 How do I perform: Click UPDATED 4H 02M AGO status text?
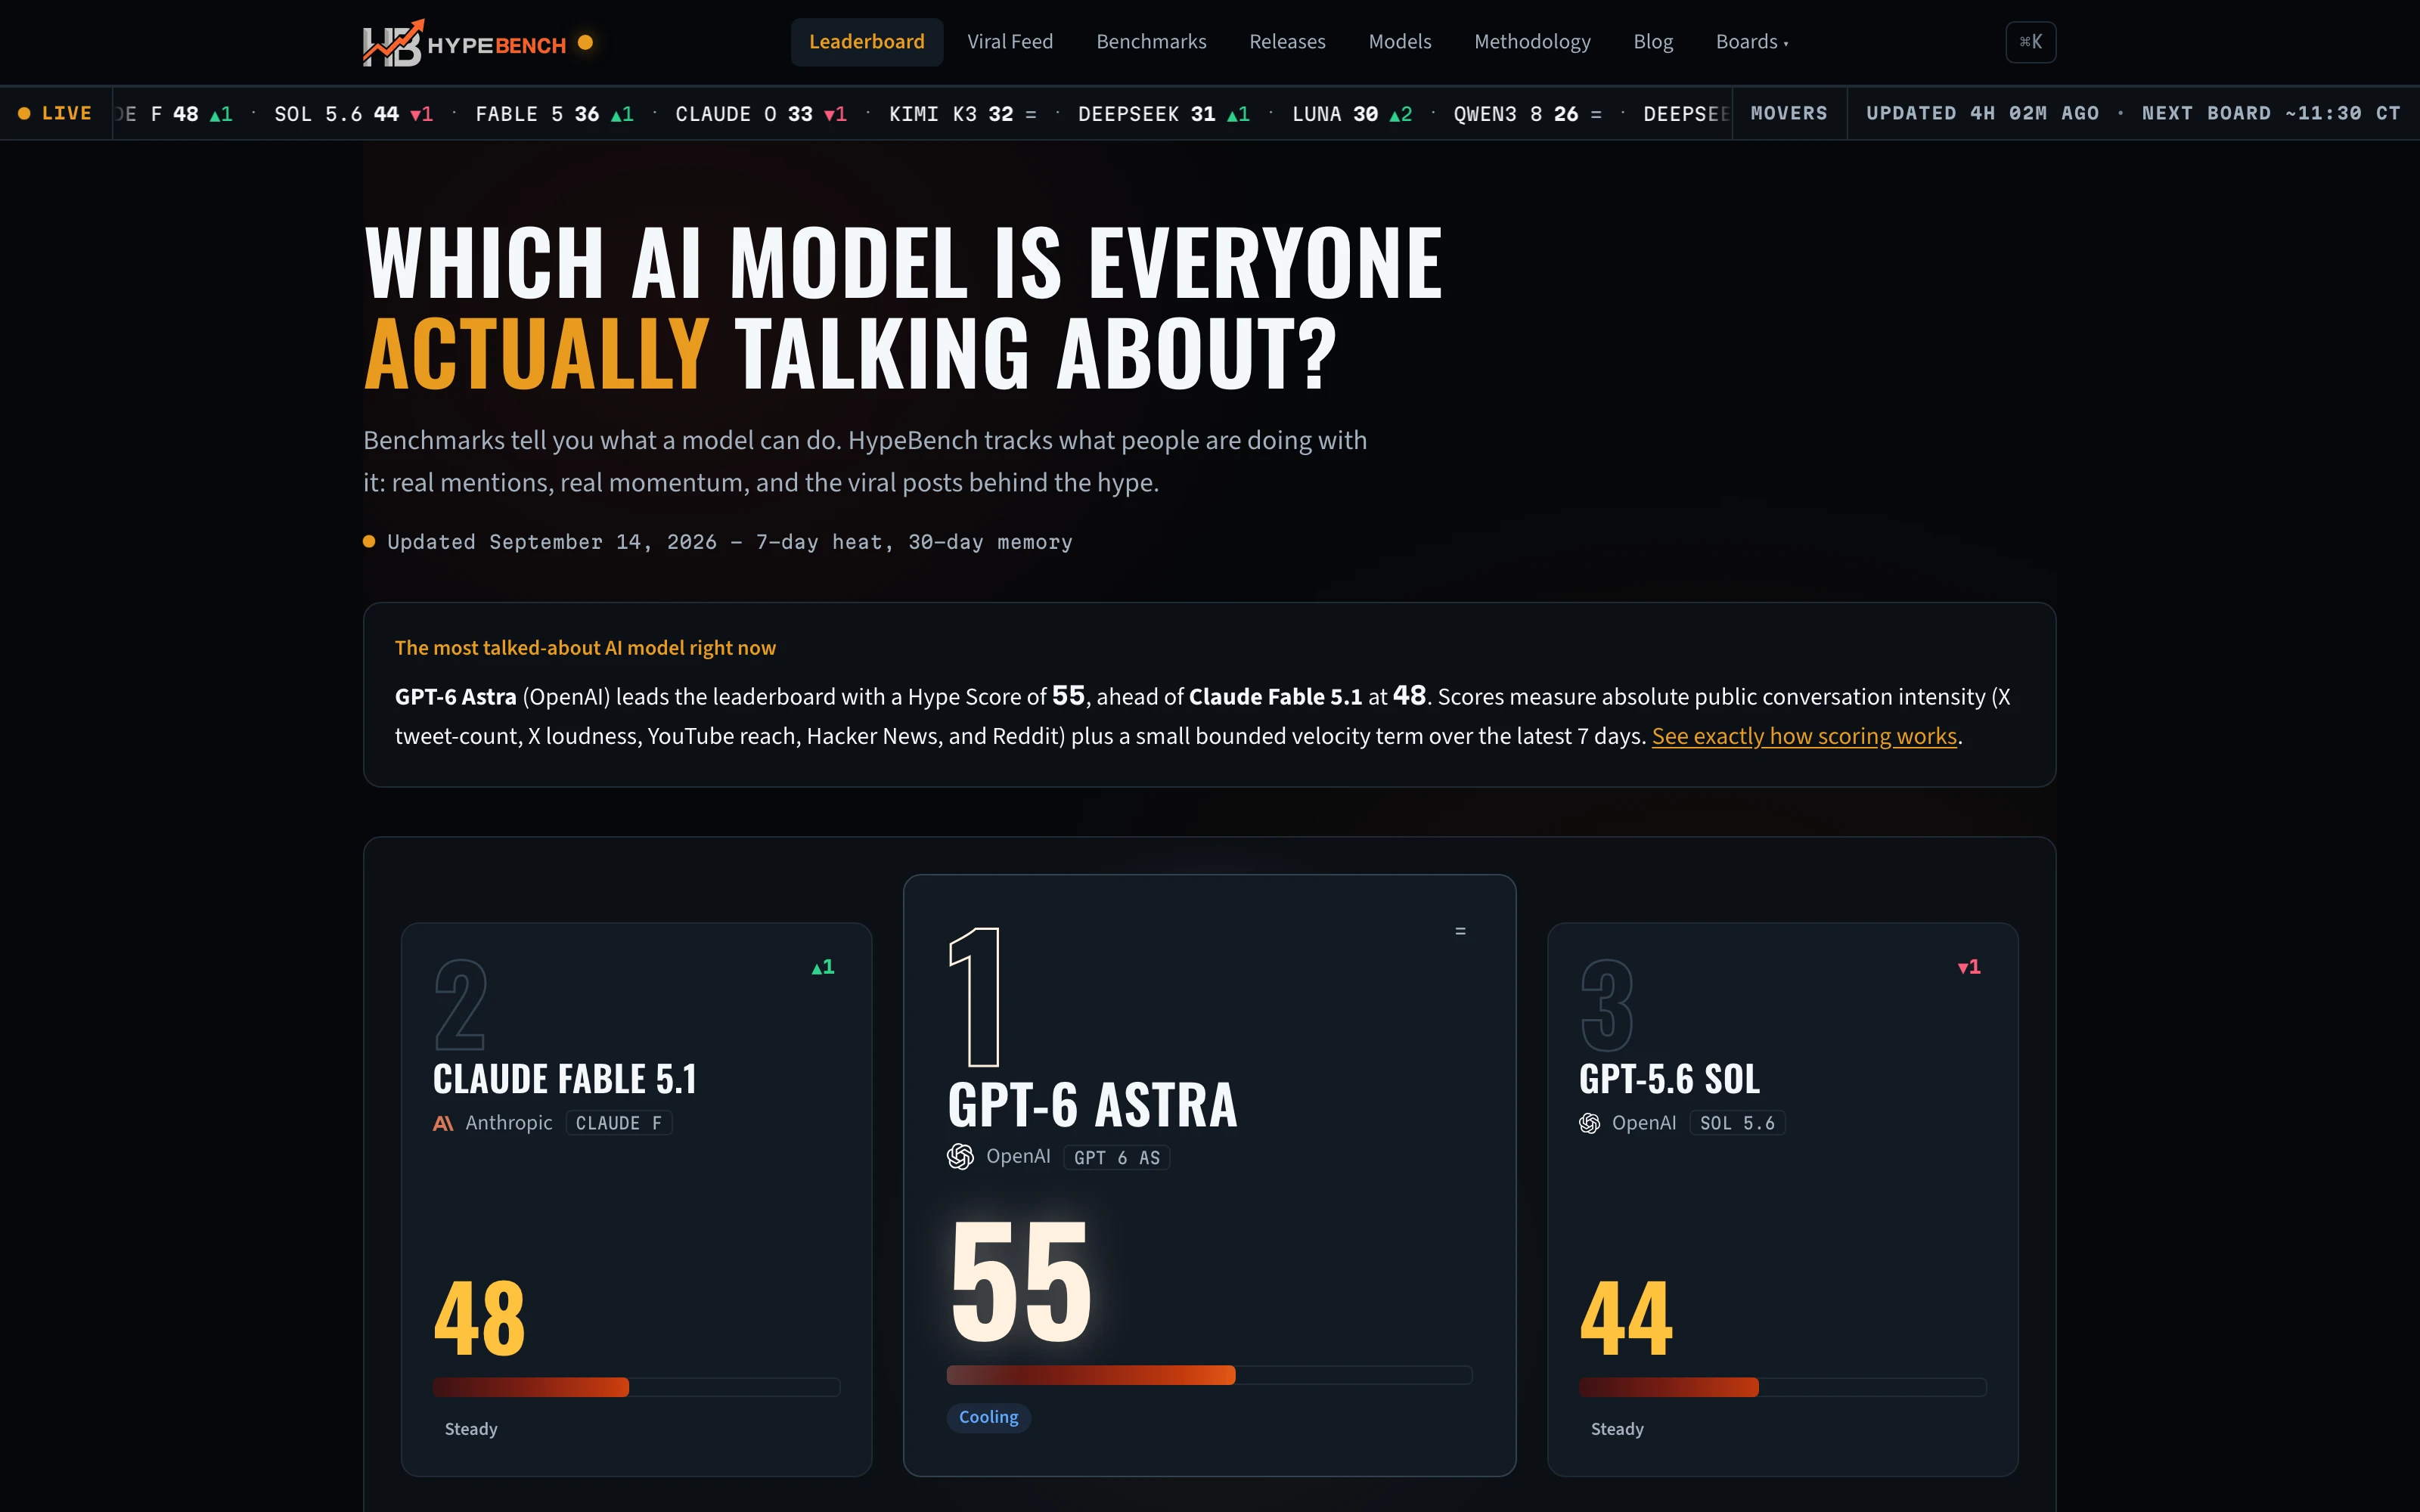[x=1982, y=113]
